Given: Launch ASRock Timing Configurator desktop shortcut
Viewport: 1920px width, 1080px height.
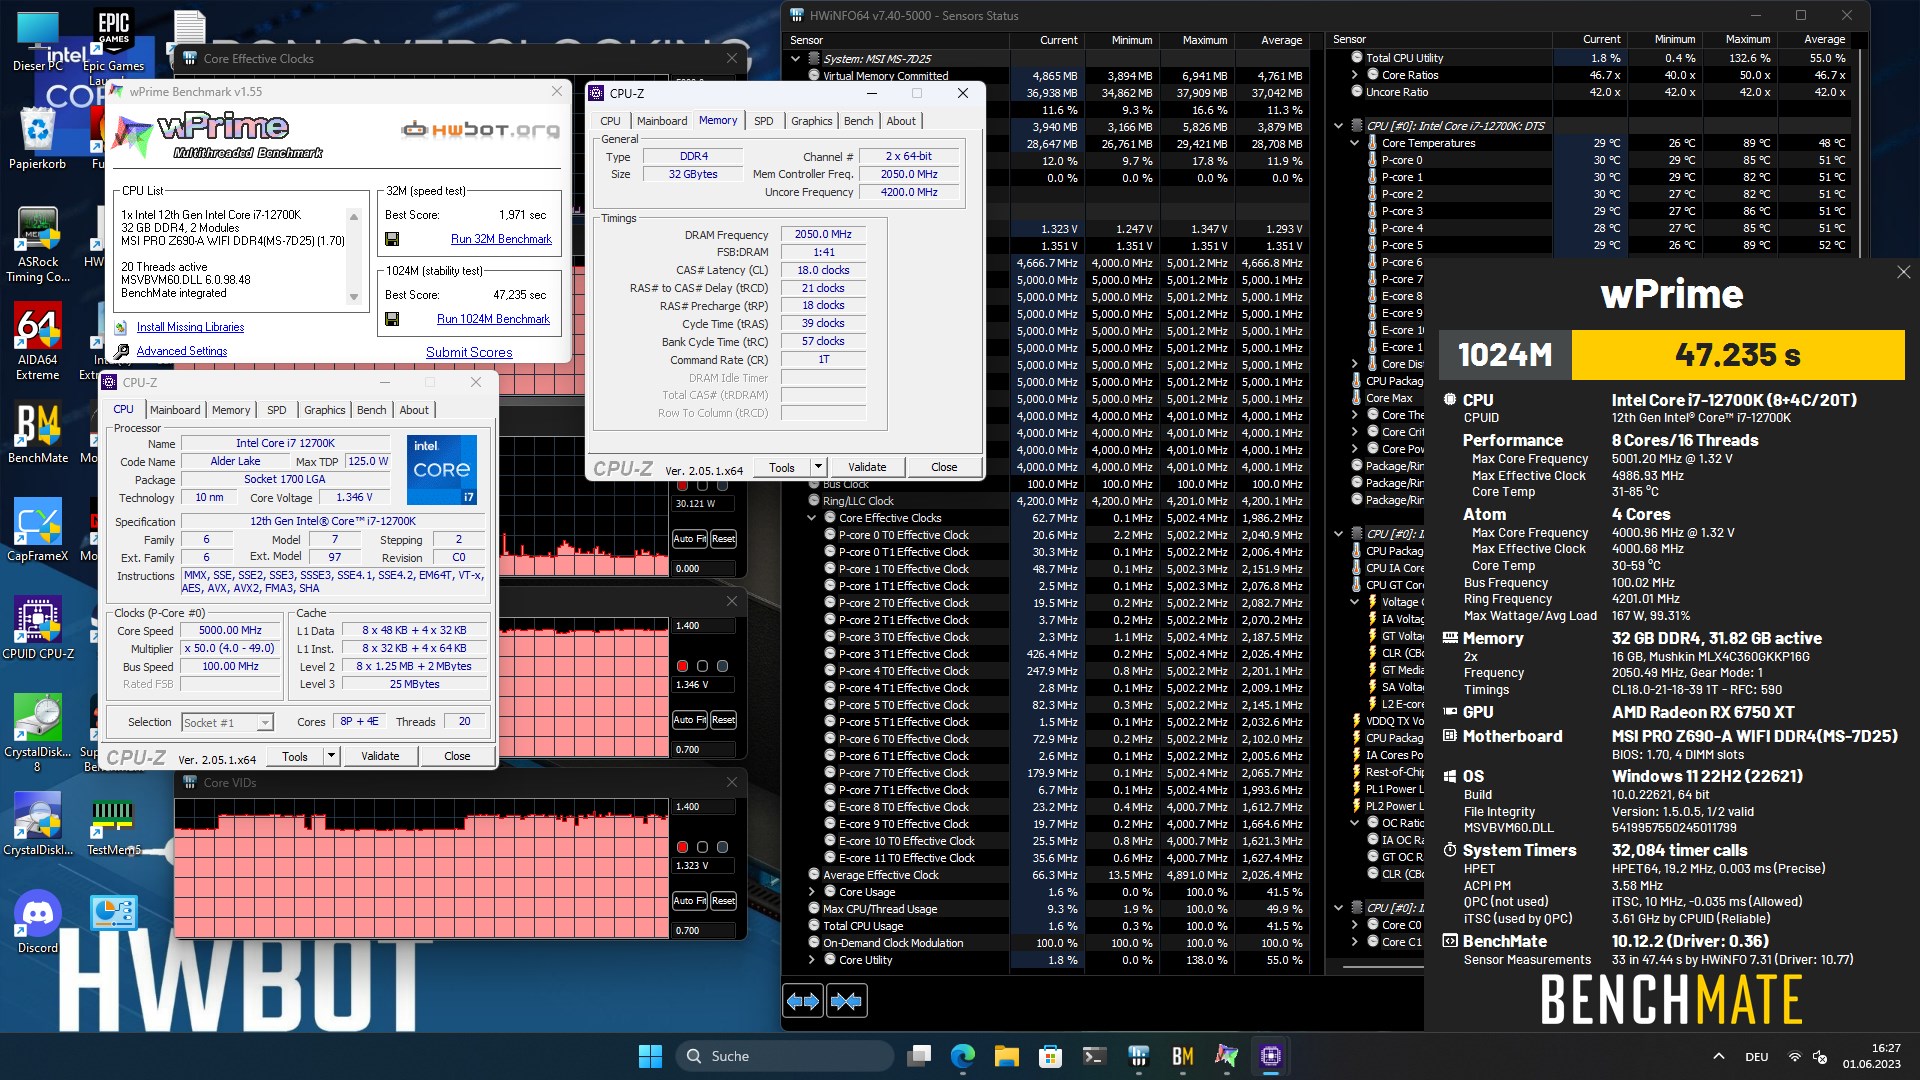Looking at the screenshot, I should point(38,245).
